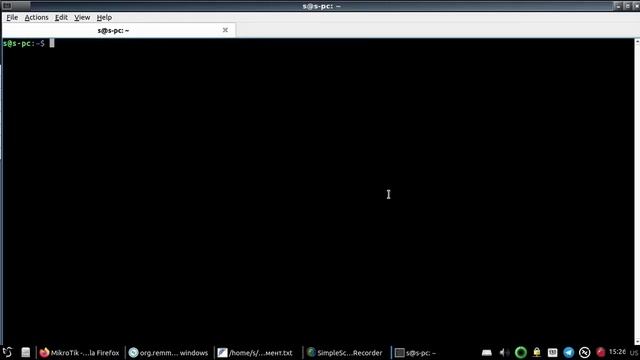This screenshot has height=360, width=640.
Task: Open the volume speaker tray icon
Action: [x=504, y=353]
